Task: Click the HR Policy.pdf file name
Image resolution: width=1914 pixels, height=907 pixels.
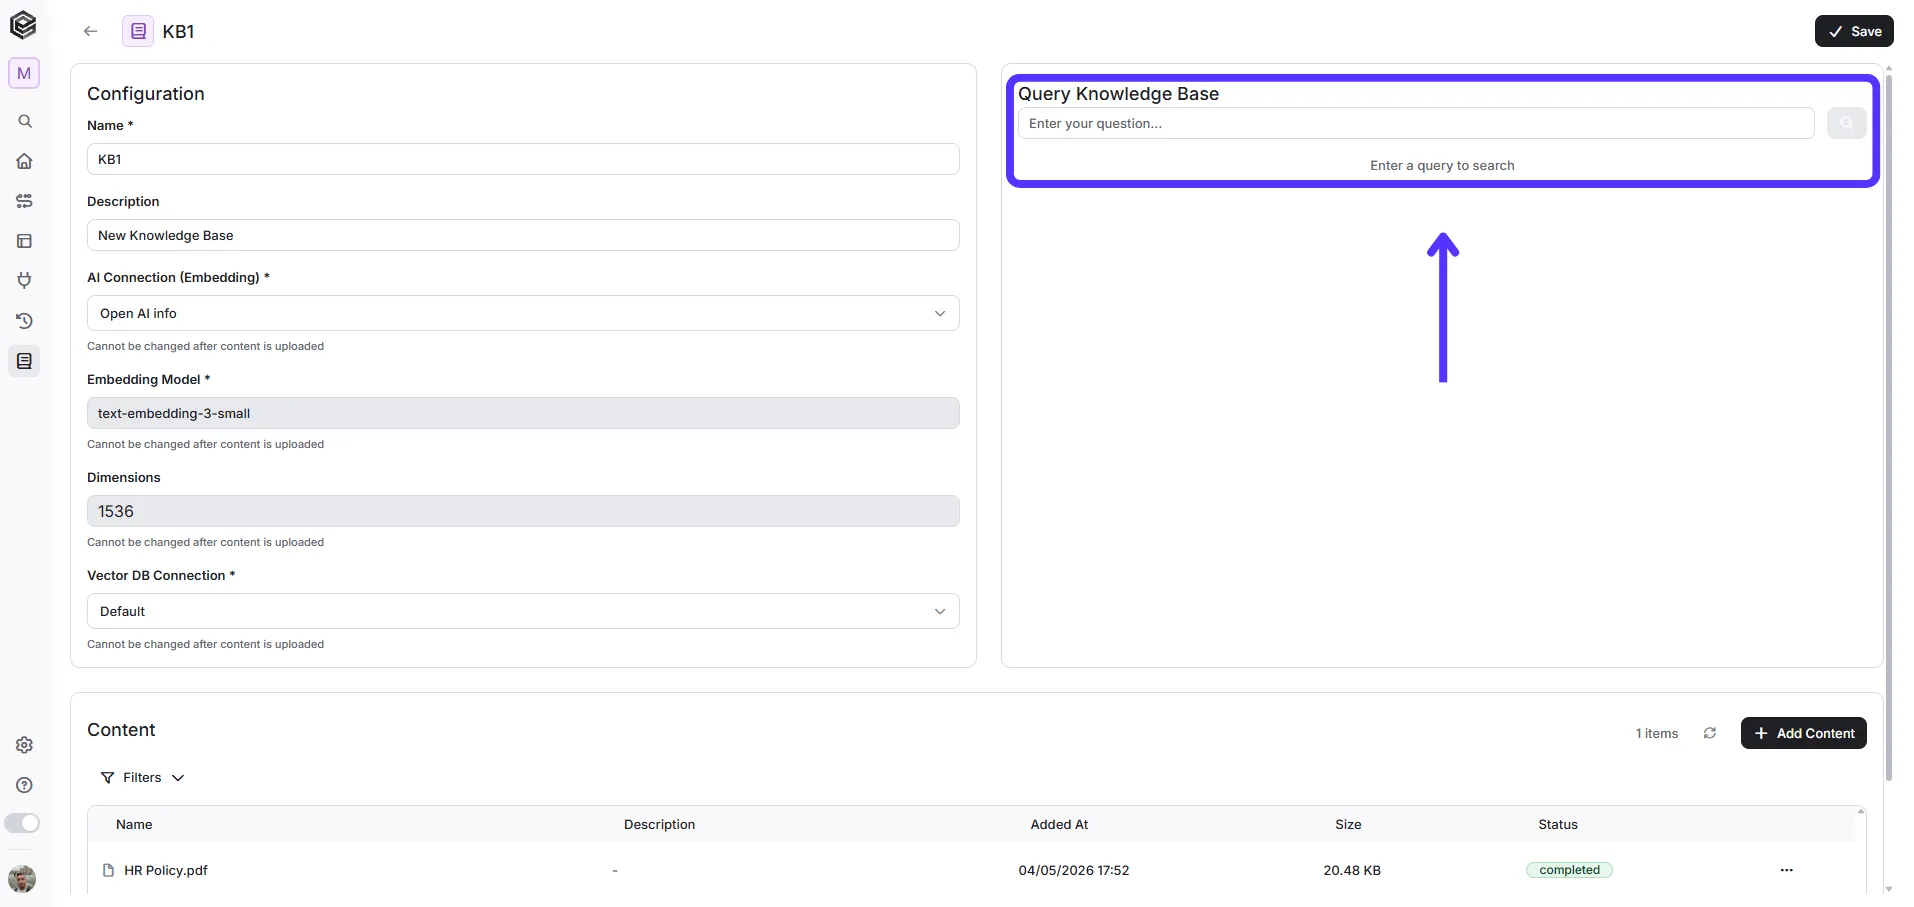Action: pos(166,870)
